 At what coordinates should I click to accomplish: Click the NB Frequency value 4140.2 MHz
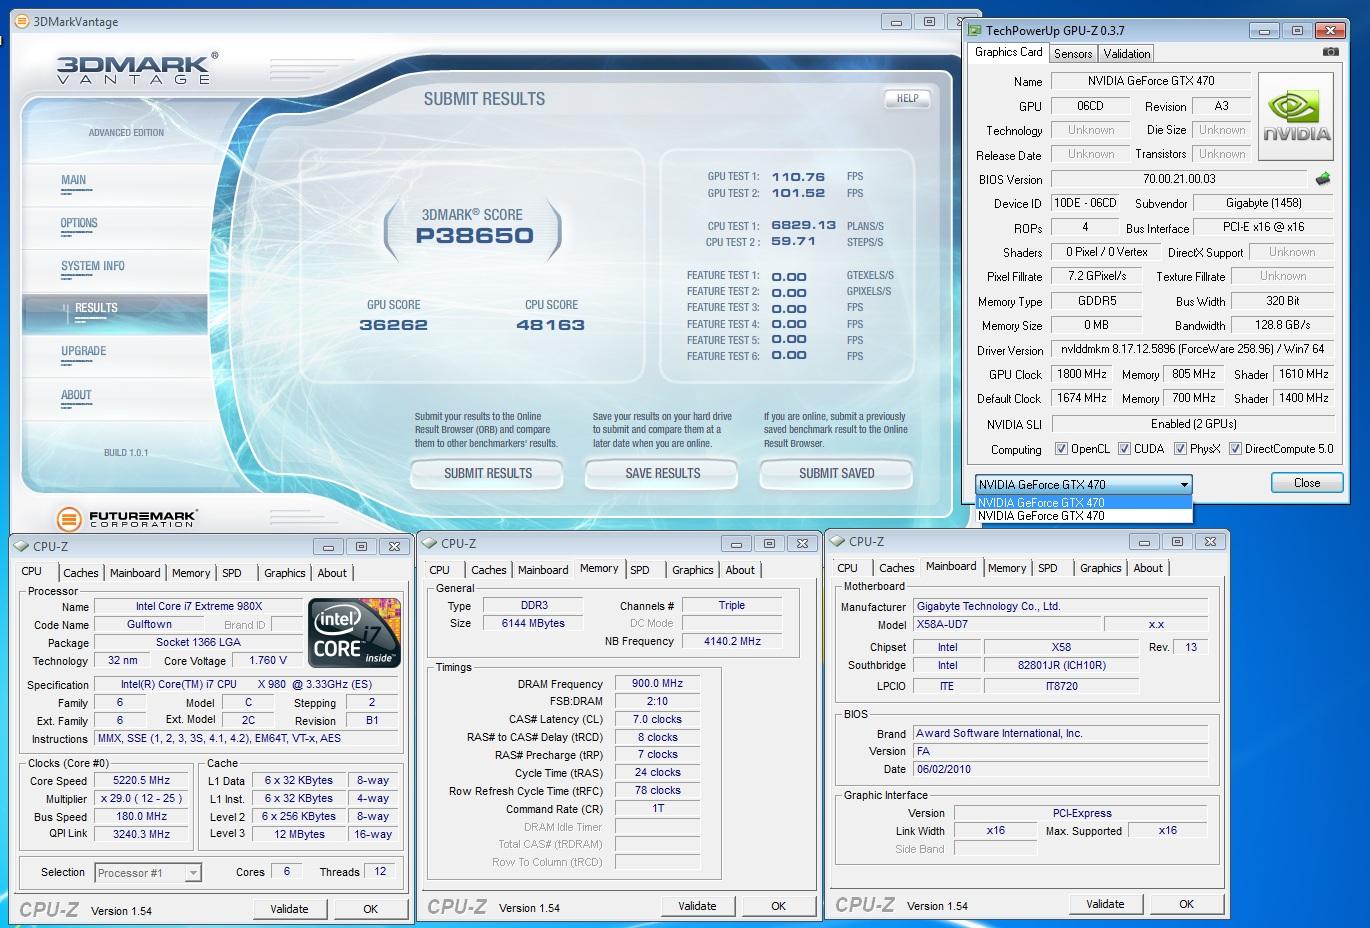click(x=732, y=641)
